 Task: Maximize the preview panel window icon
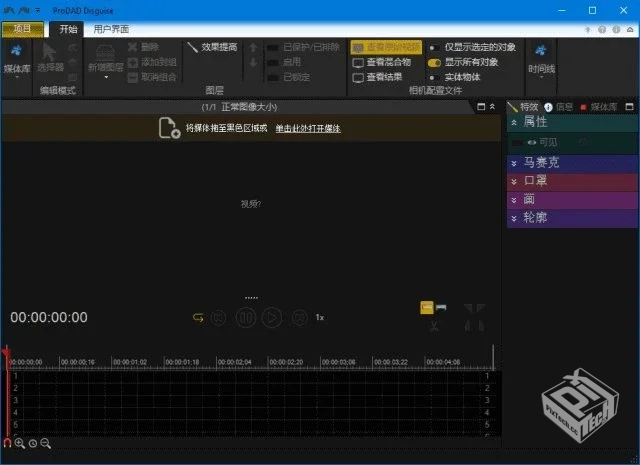click(481, 107)
